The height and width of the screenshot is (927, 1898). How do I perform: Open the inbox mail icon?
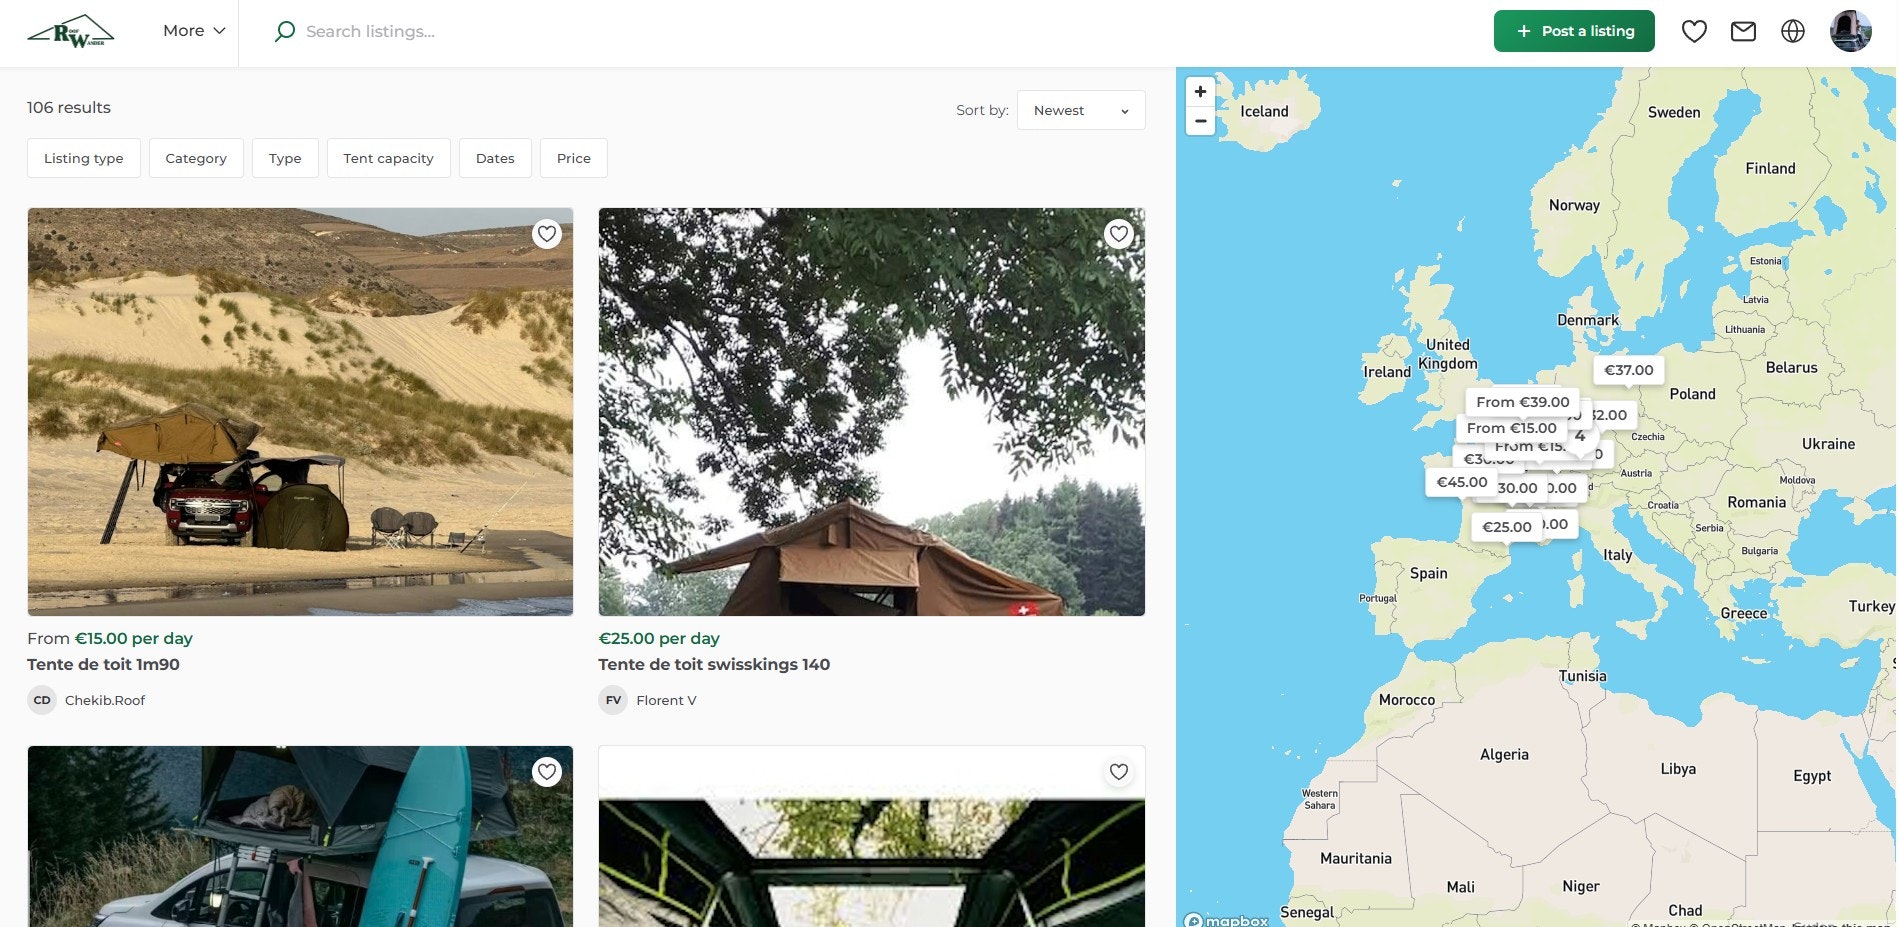point(1743,31)
